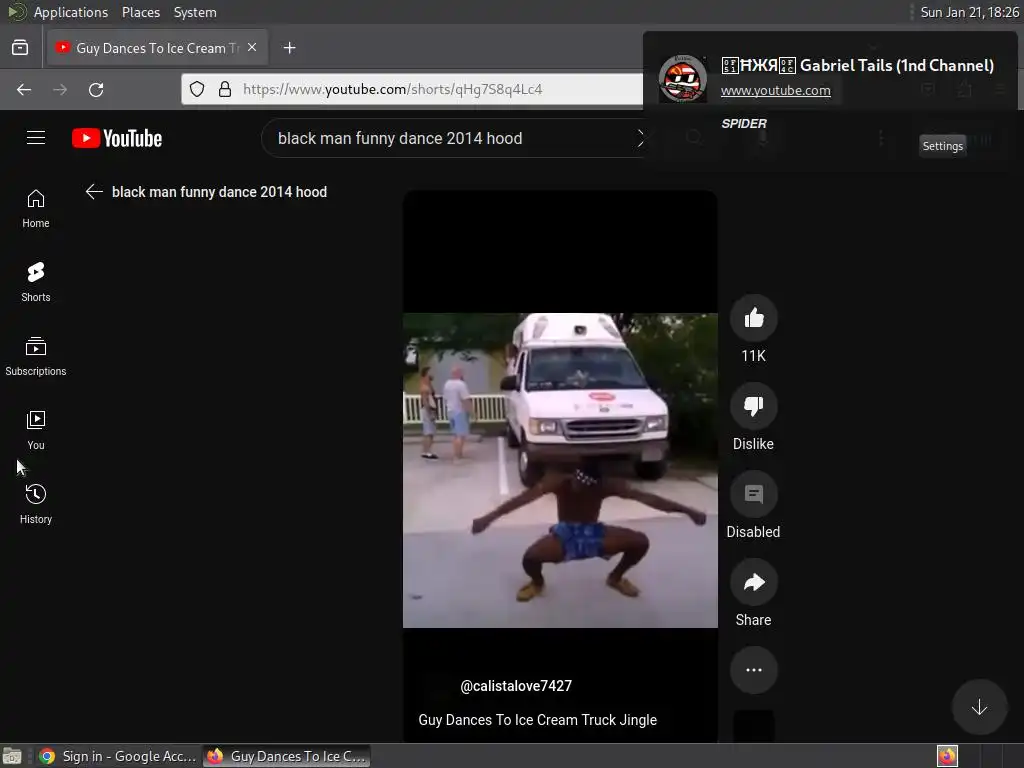Close the Guy Dances browser tab

click(252, 47)
